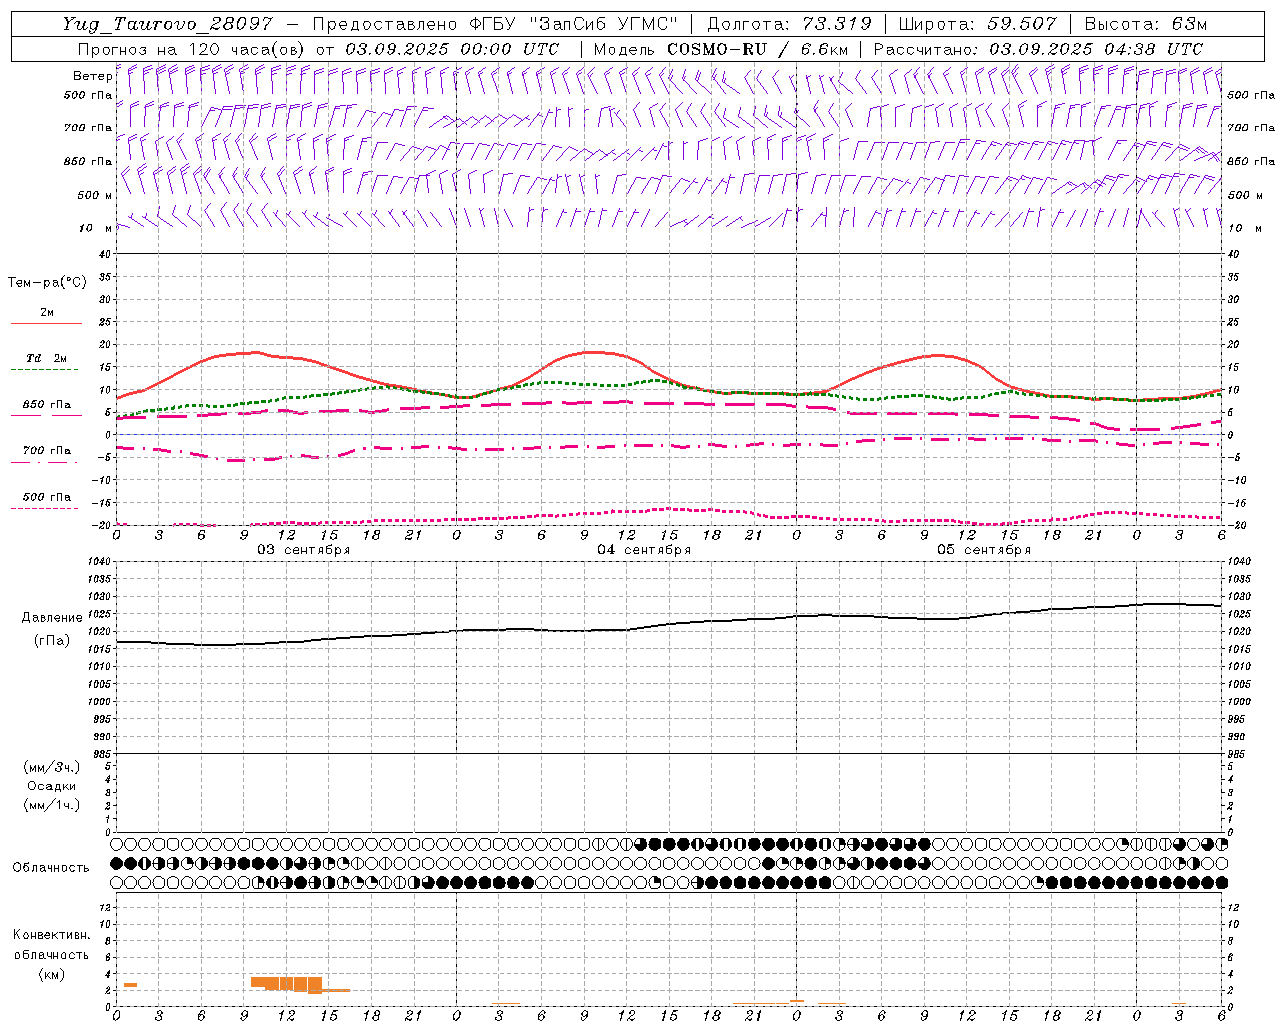Screen dimensions: 1280x1024
Task: Click the "Рассчитано: 03.09.2025 04:38 UTC" timestamp
Action: [1038, 49]
